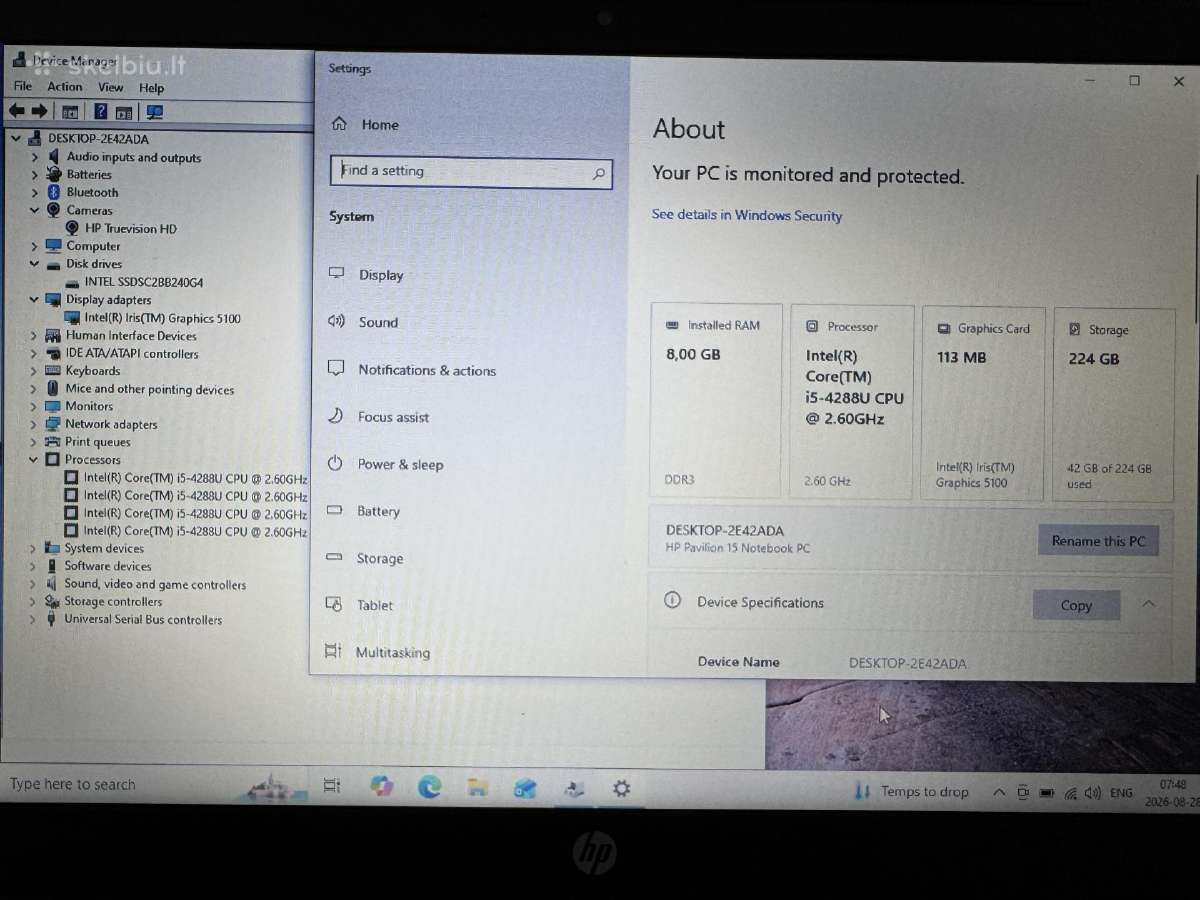Screen dimensions: 1200x900
Task: Open the File menu in Device Manager
Action: (x=23, y=86)
